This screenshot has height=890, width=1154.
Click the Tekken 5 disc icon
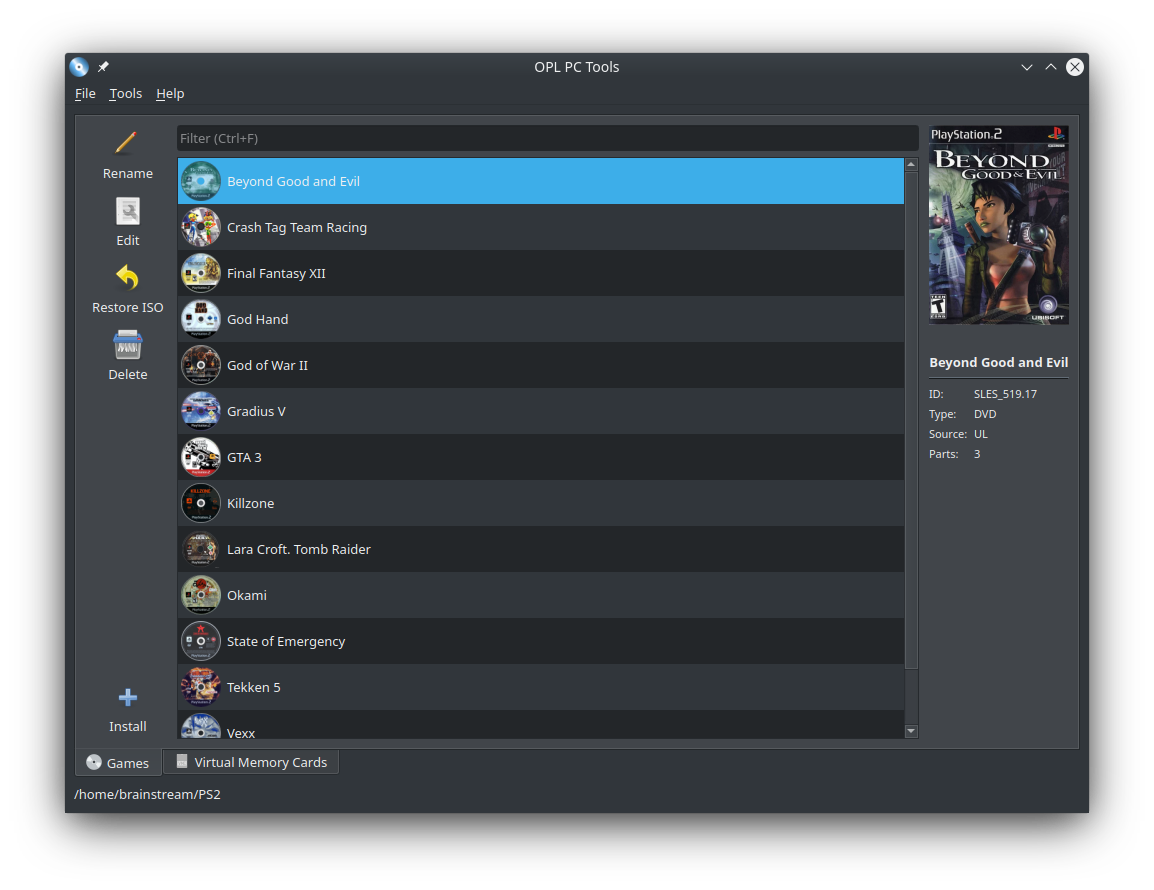pyautogui.click(x=201, y=688)
